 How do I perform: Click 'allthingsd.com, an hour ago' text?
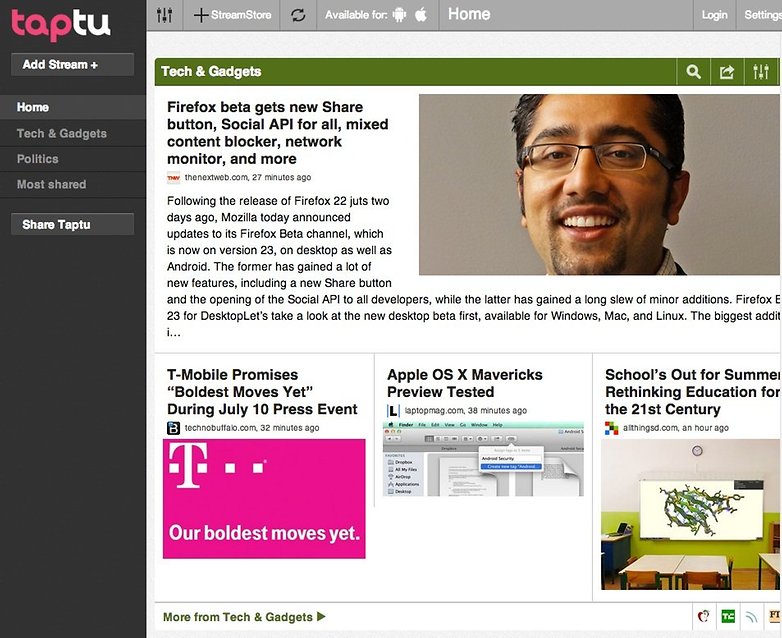click(x=676, y=428)
